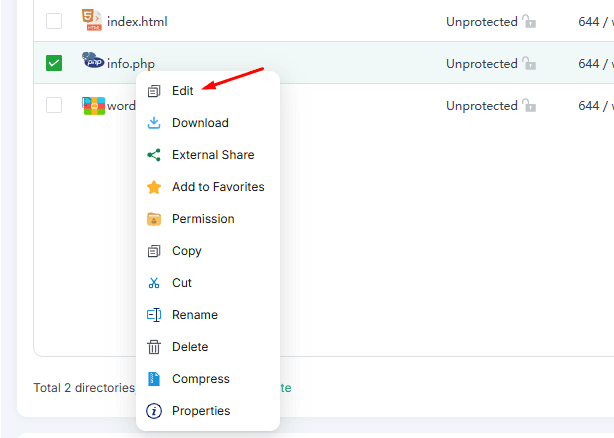Uncheck the info.php checkbox
The image size is (614, 438).
tap(54, 63)
